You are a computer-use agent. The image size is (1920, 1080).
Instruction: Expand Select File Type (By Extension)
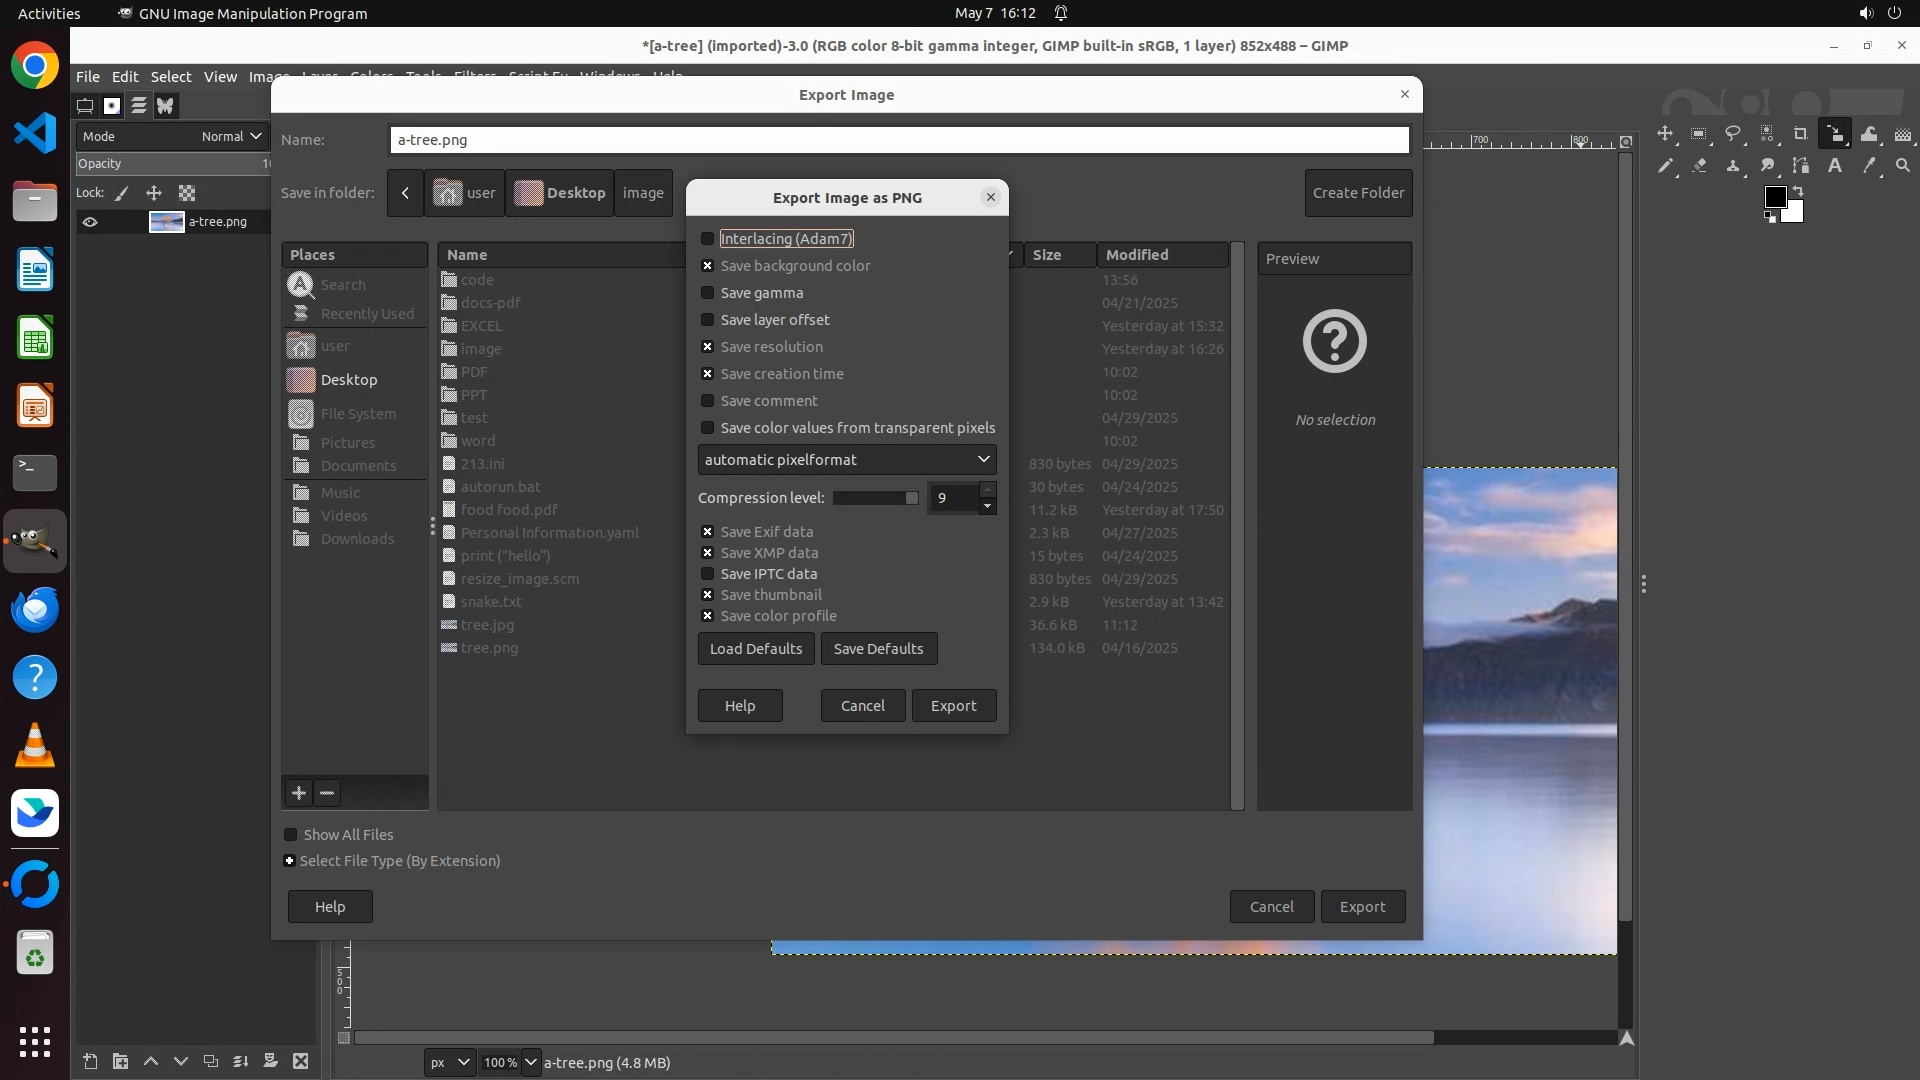290,861
